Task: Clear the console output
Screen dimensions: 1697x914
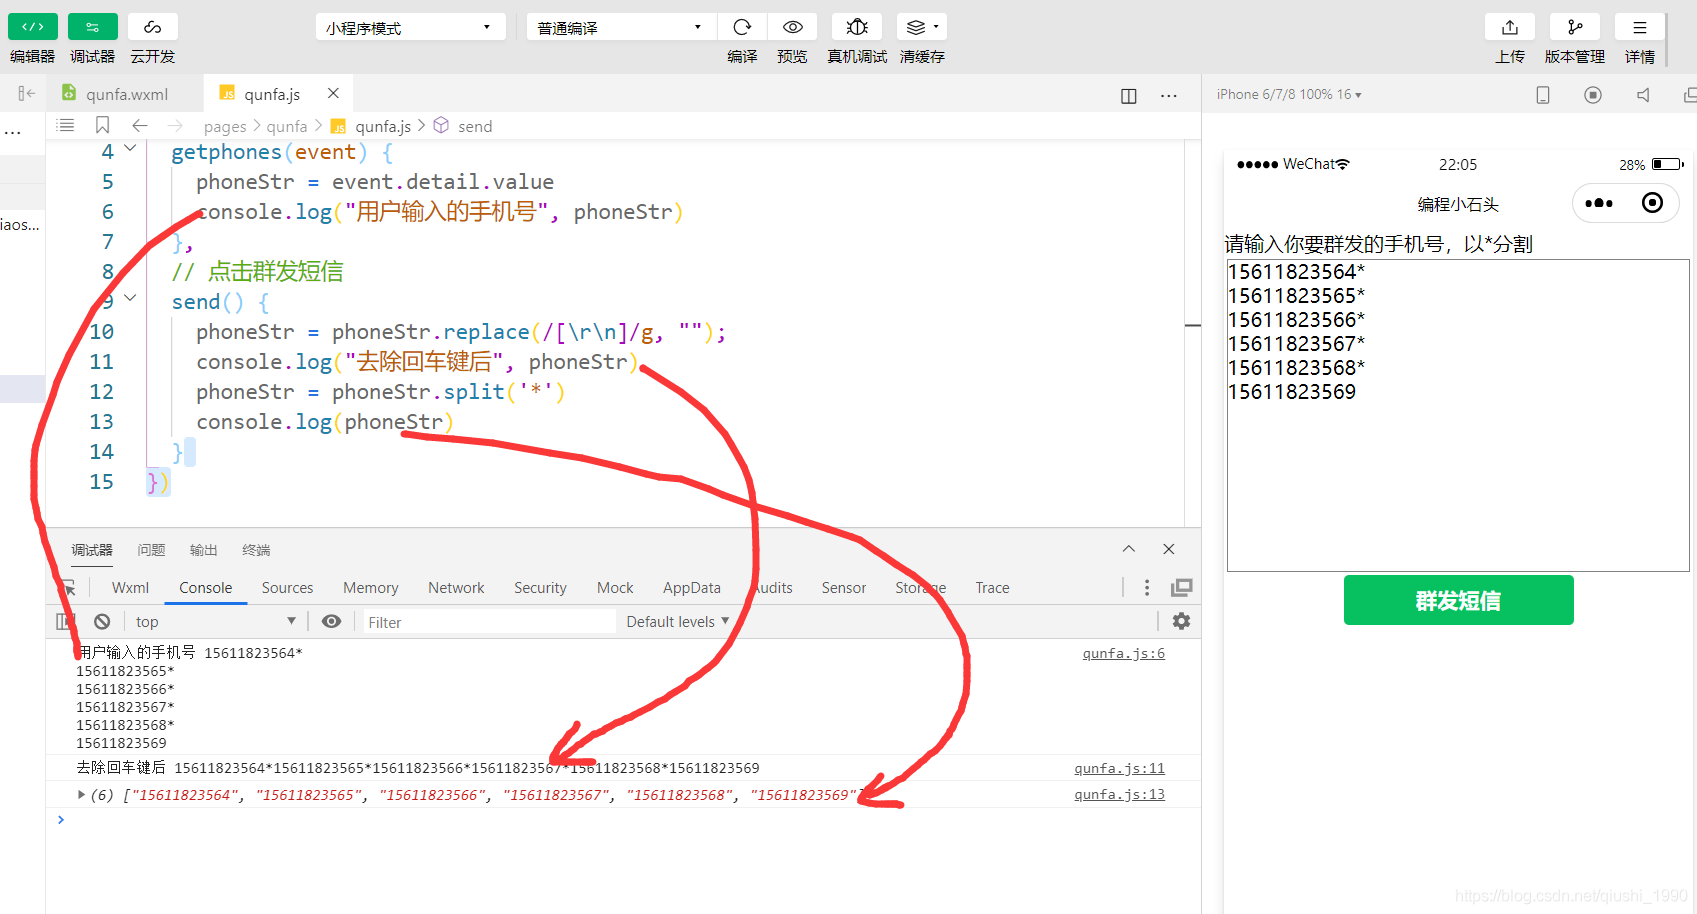Action: 102,622
